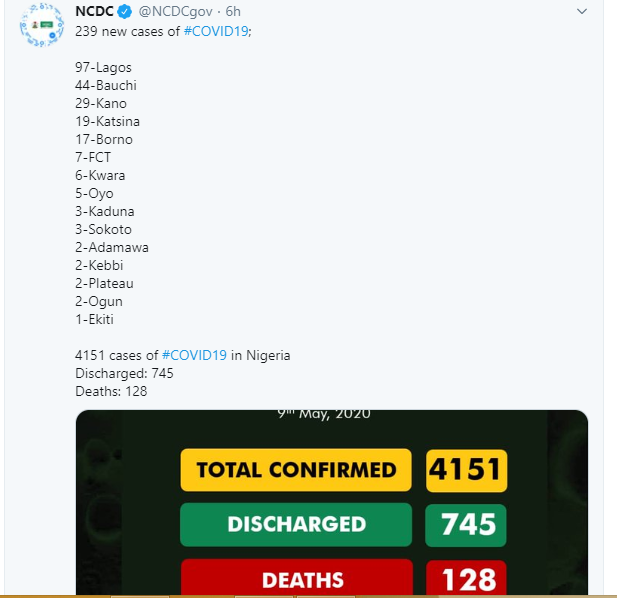The height and width of the screenshot is (598, 617).
Task: Open #COVID19 hashtag in 4151 cases line
Action: 194,355
